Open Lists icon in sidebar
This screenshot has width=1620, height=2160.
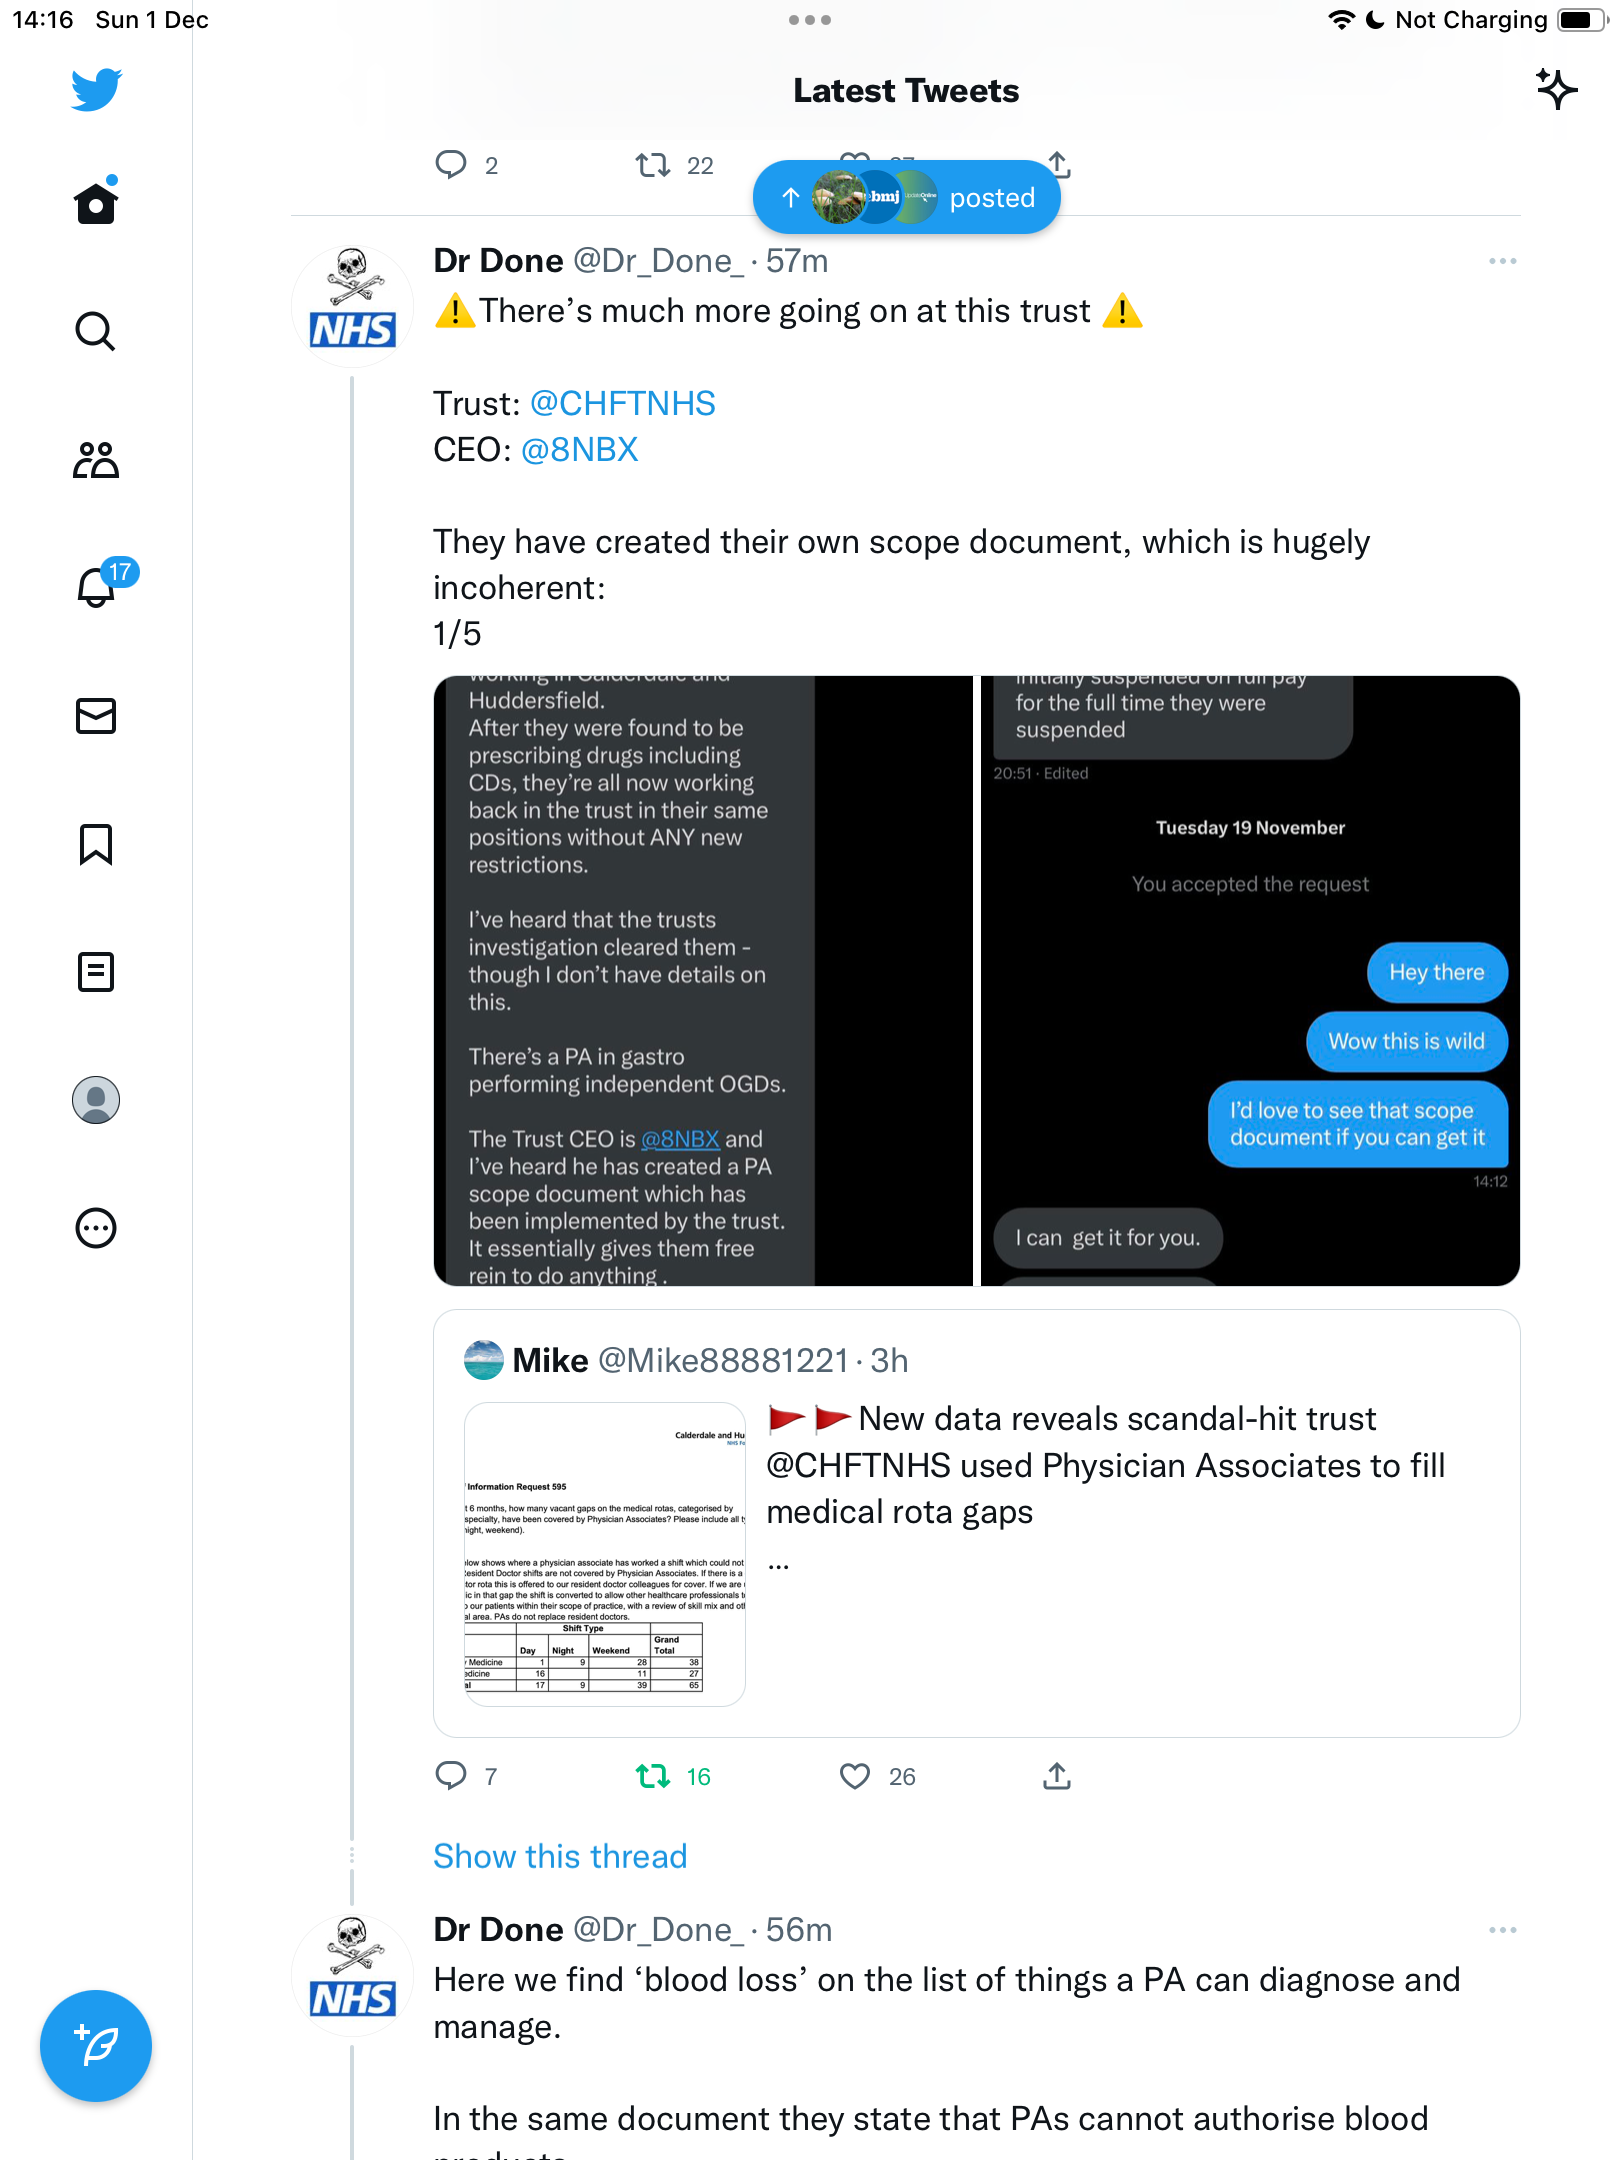tap(96, 972)
